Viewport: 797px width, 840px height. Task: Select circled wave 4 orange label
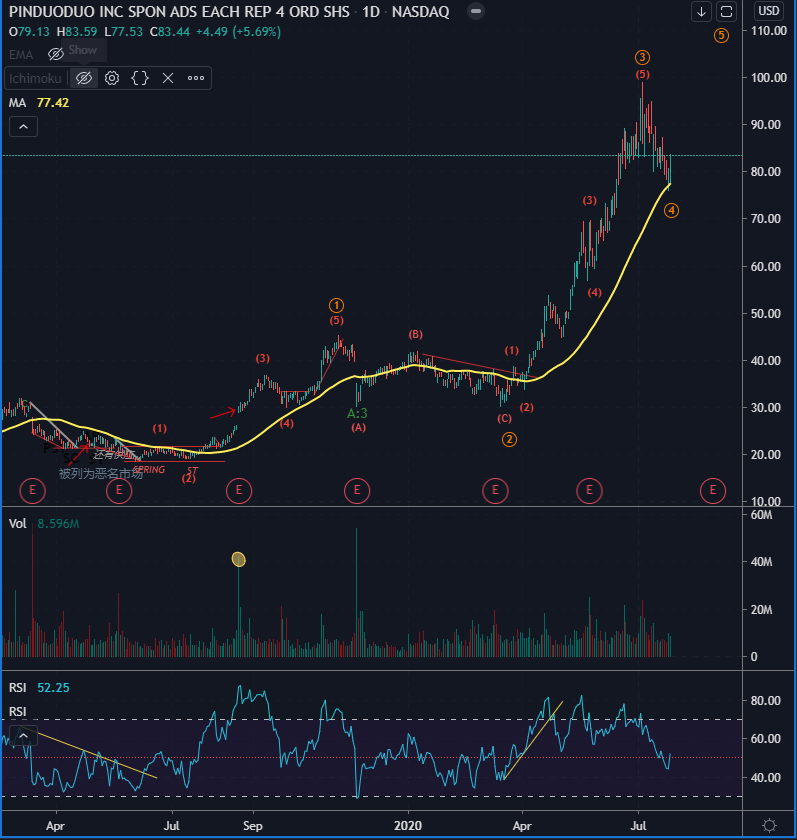pos(671,211)
